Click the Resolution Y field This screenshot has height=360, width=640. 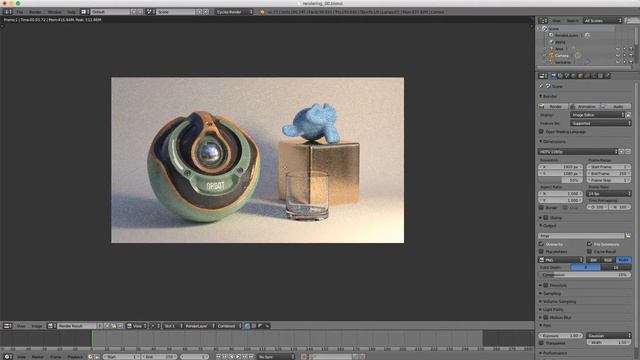tap(560, 173)
